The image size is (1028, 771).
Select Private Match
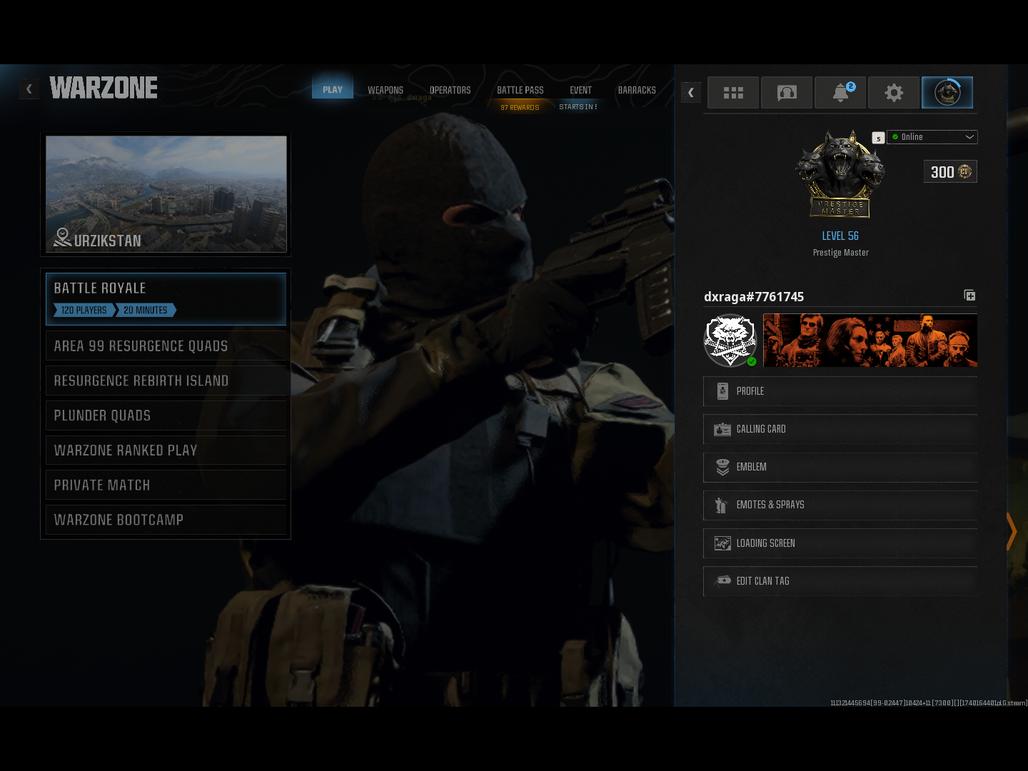pos(166,485)
